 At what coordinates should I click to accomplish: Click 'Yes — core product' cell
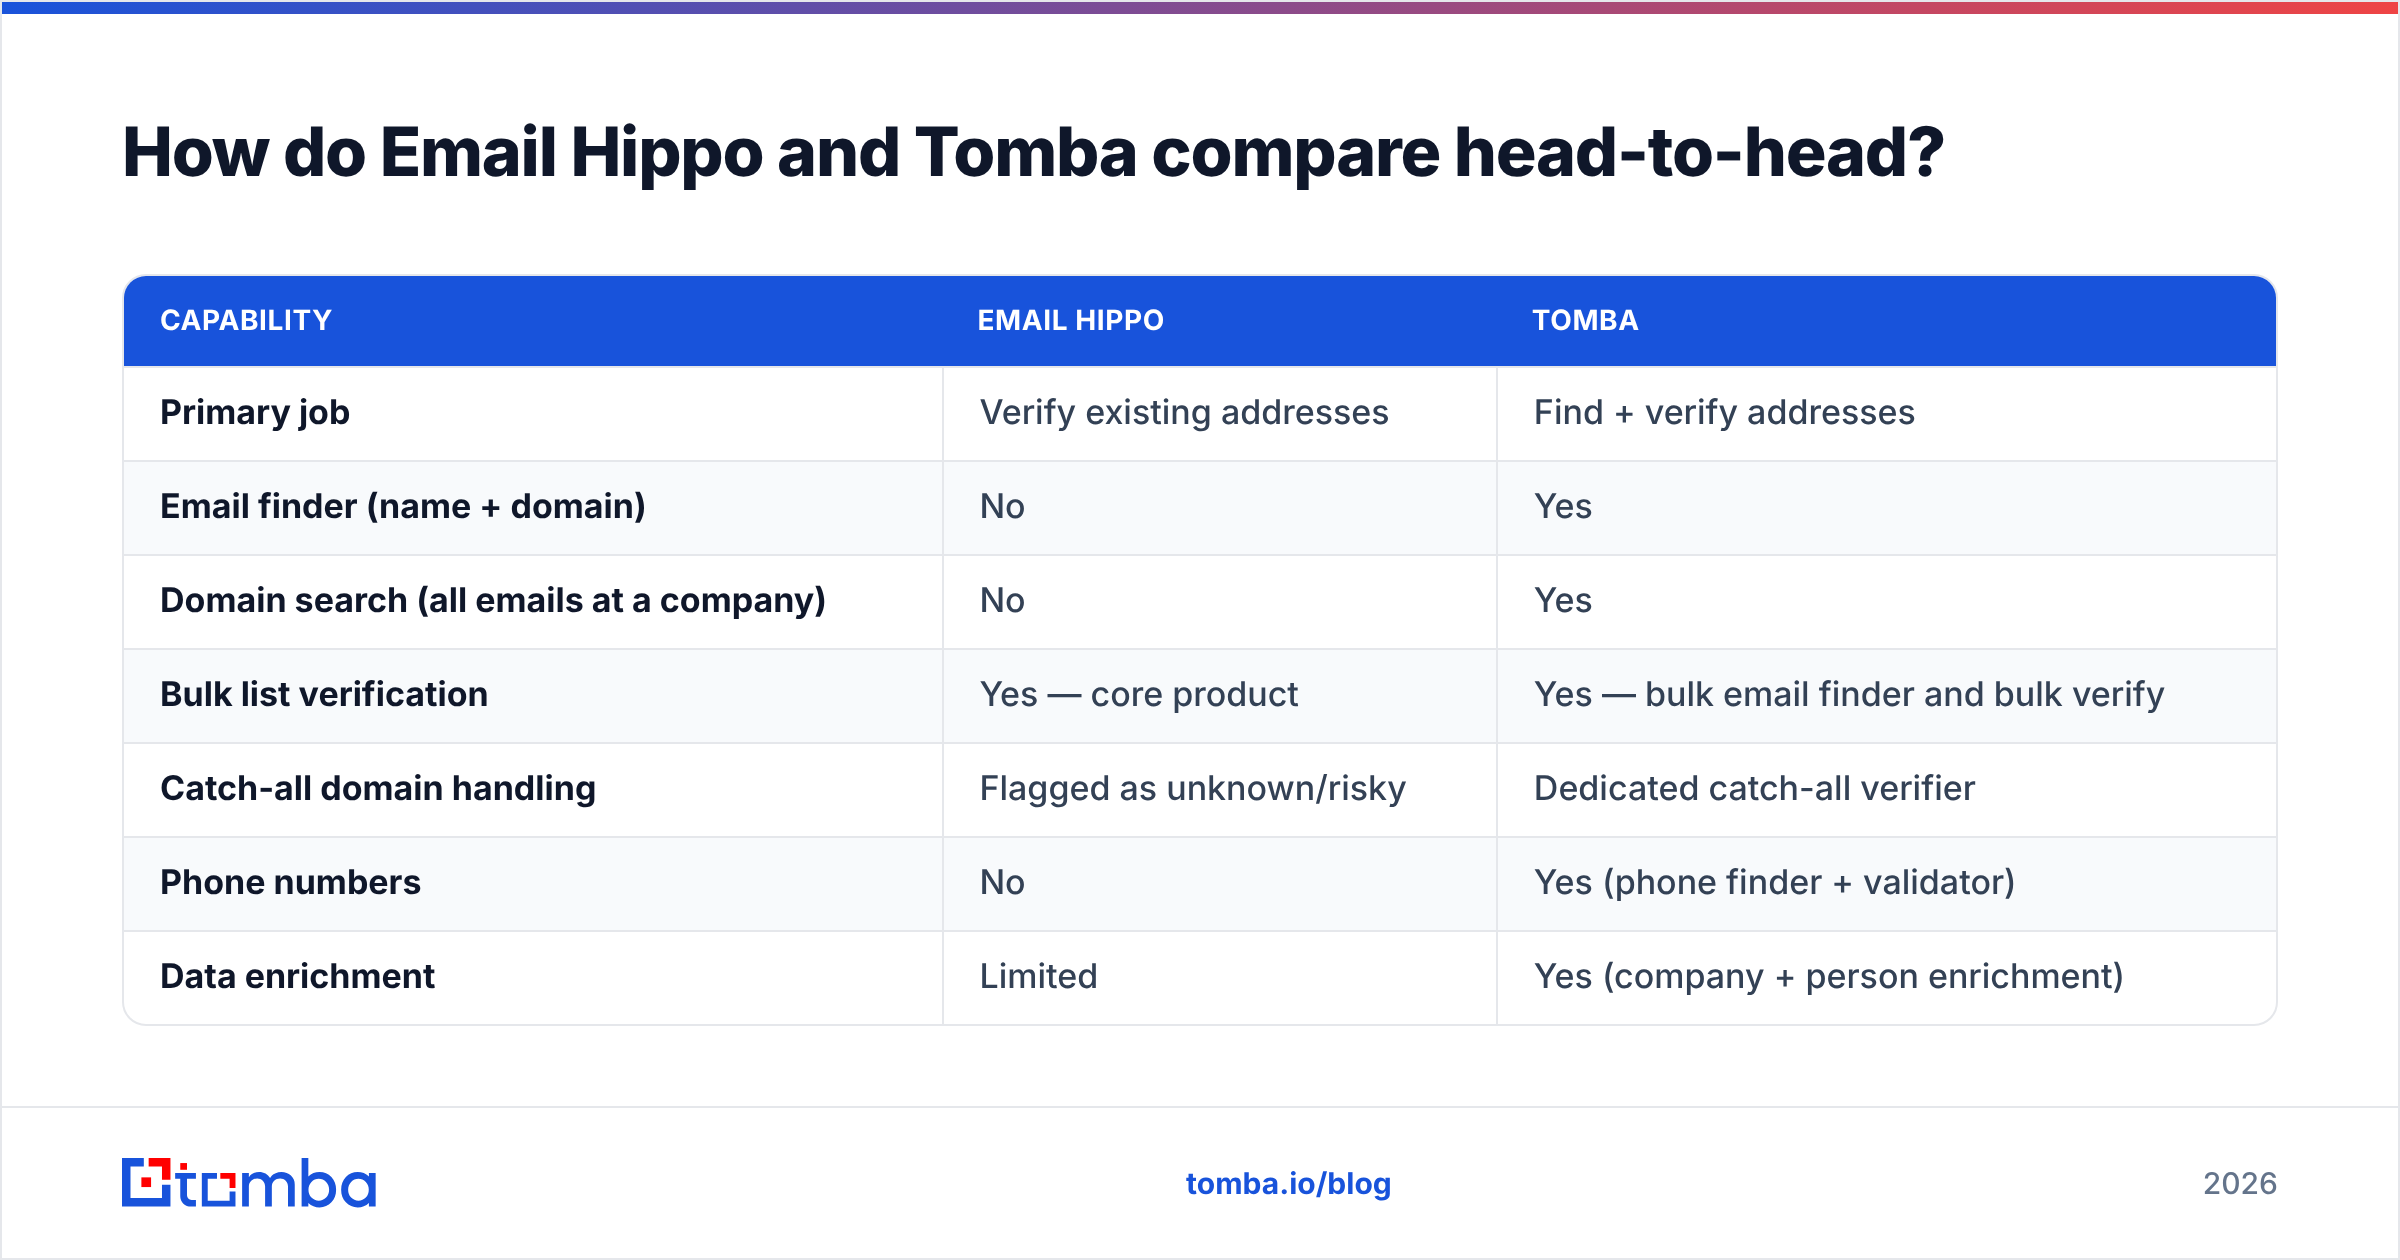[x=1138, y=695]
